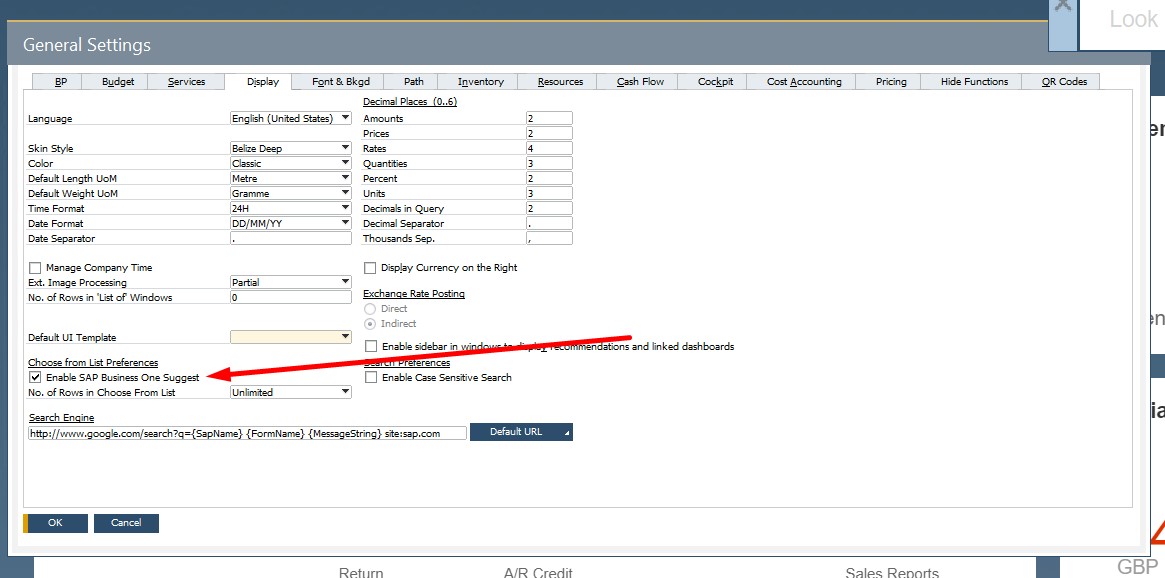This screenshot has width=1165, height=578.
Task: Change Time Format using its dropdown
Action: [344, 208]
